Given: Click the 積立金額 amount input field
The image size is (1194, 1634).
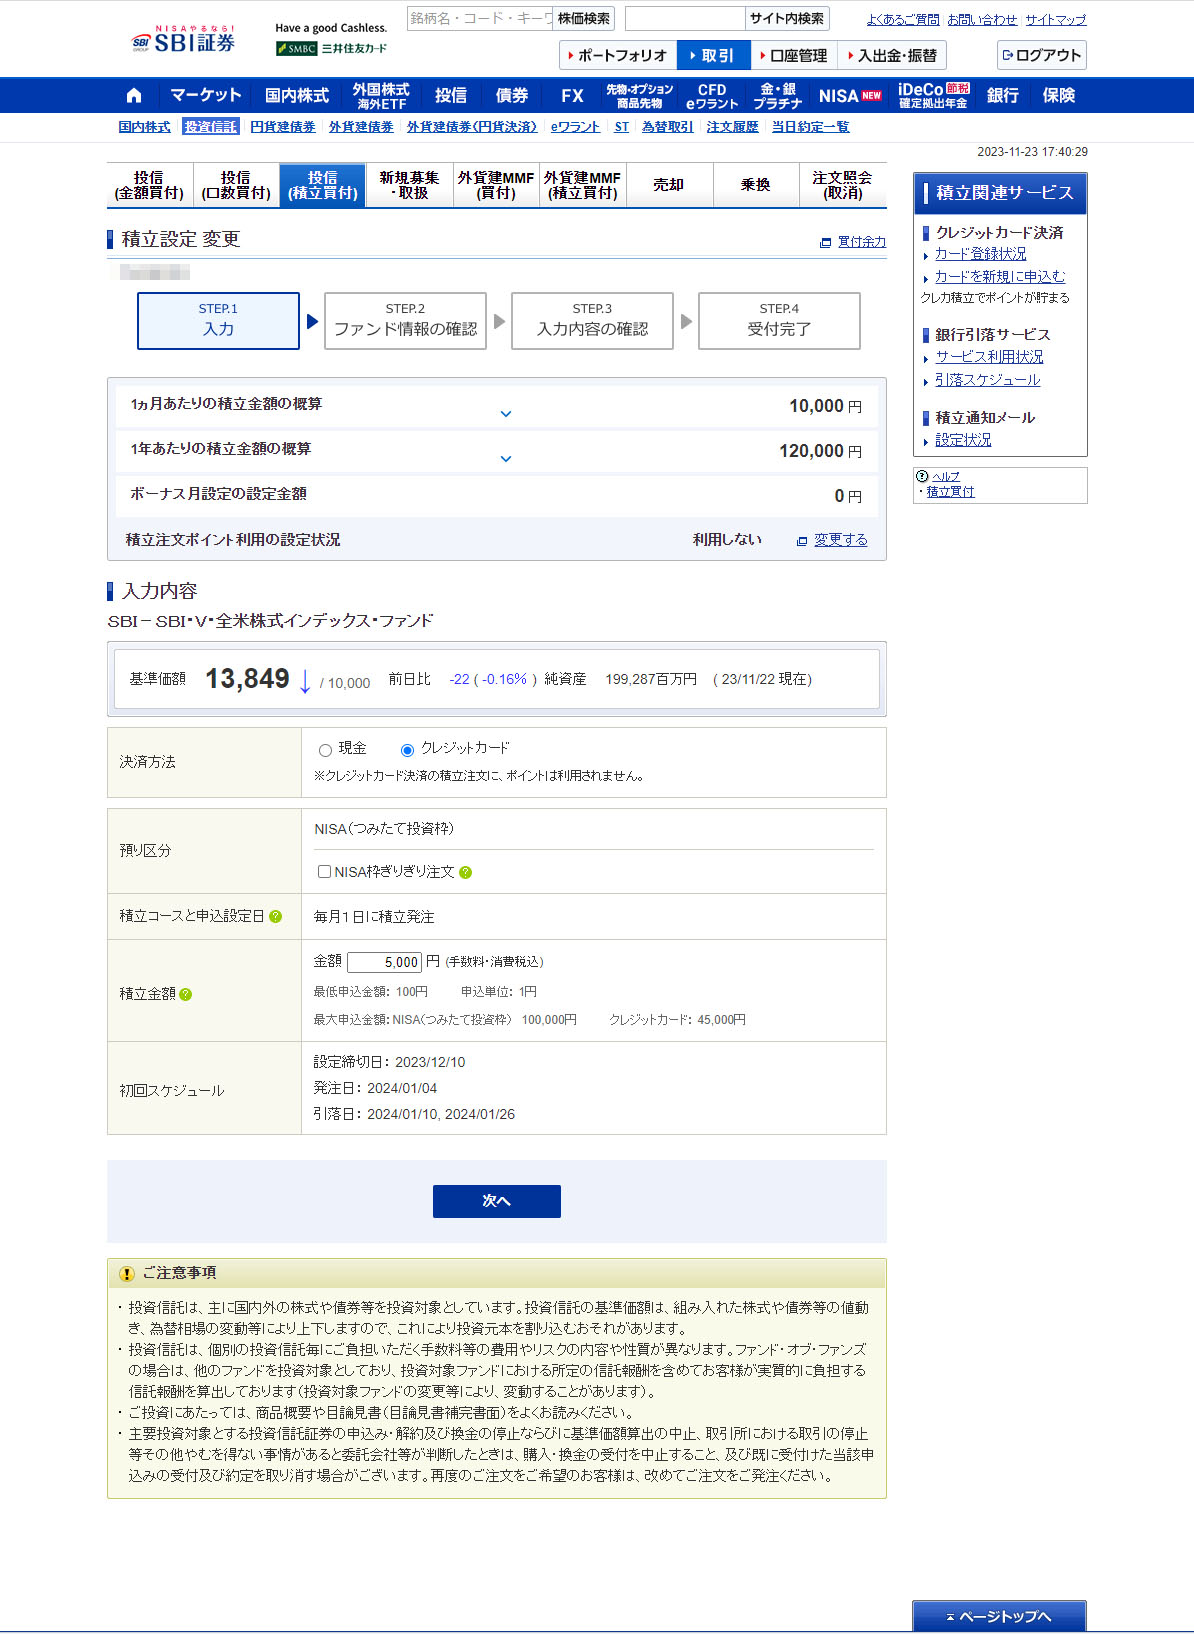Looking at the screenshot, I should coord(385,963).
